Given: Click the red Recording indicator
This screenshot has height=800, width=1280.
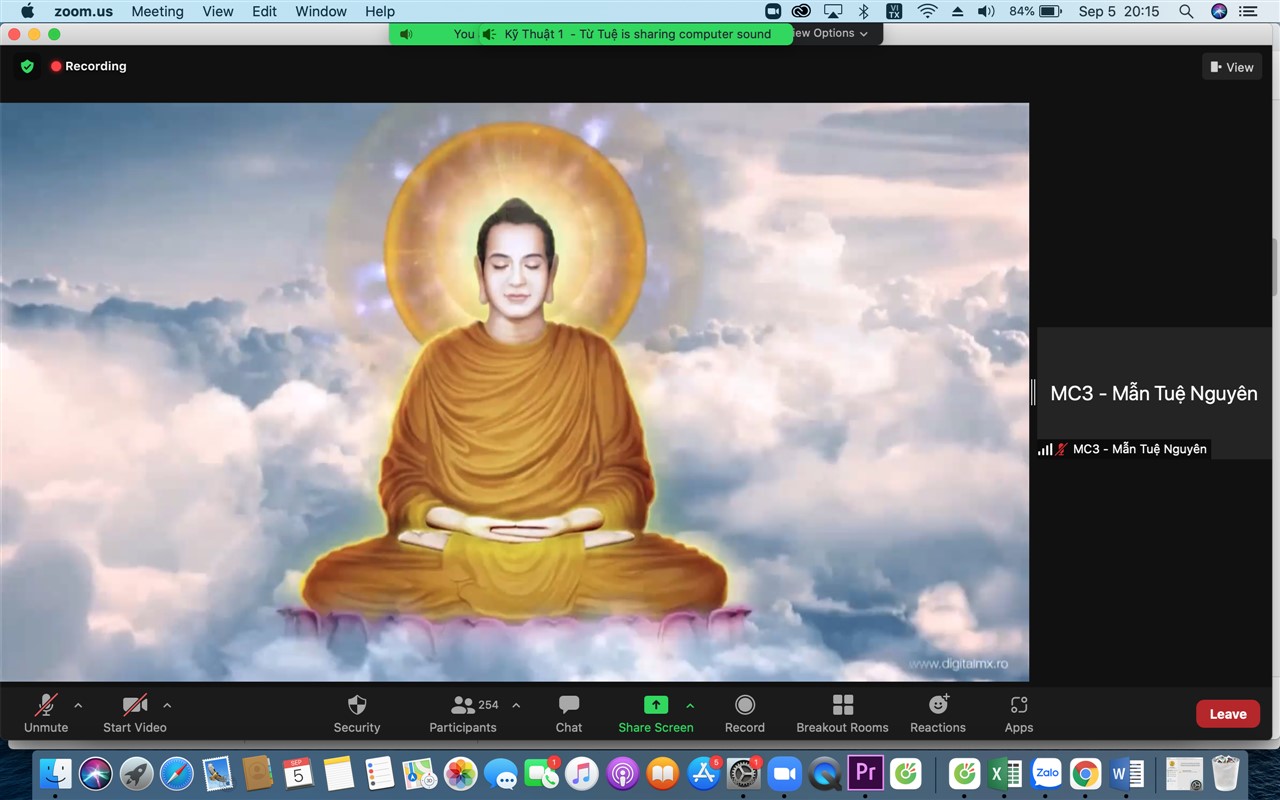Looking at the screenshot, I should 89,66.
